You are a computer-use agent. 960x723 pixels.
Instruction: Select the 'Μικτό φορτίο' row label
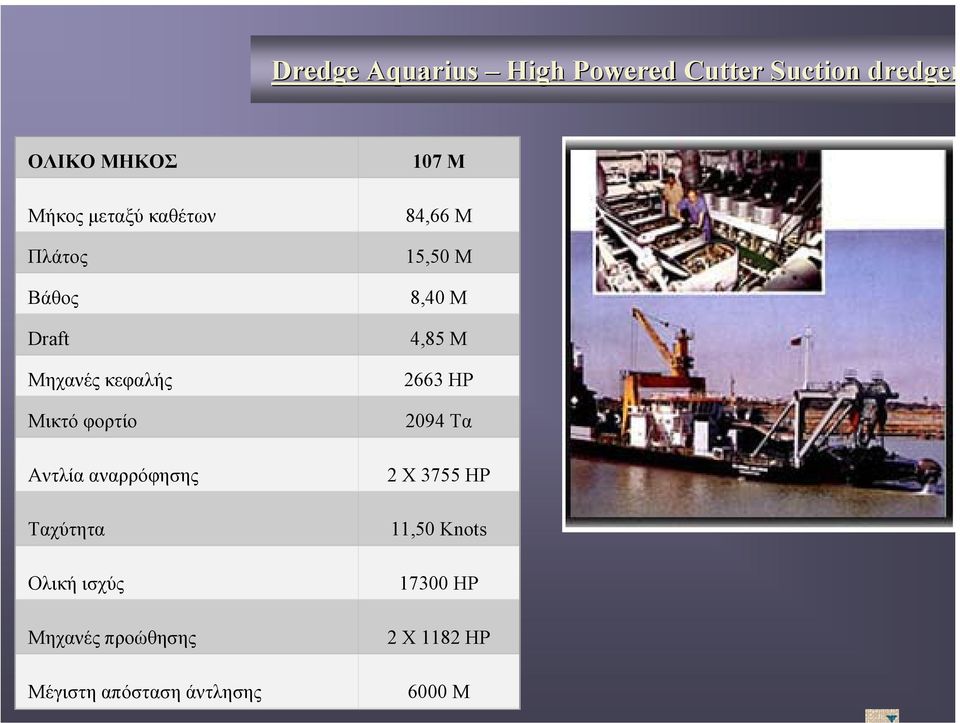(82, 421)
